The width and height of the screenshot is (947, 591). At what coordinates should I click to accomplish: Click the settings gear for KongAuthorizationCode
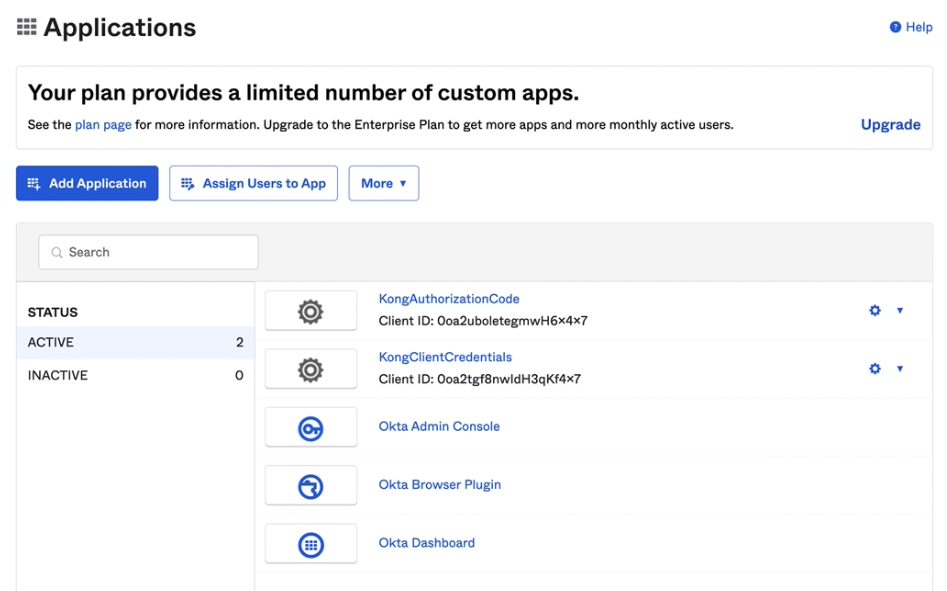875,311
